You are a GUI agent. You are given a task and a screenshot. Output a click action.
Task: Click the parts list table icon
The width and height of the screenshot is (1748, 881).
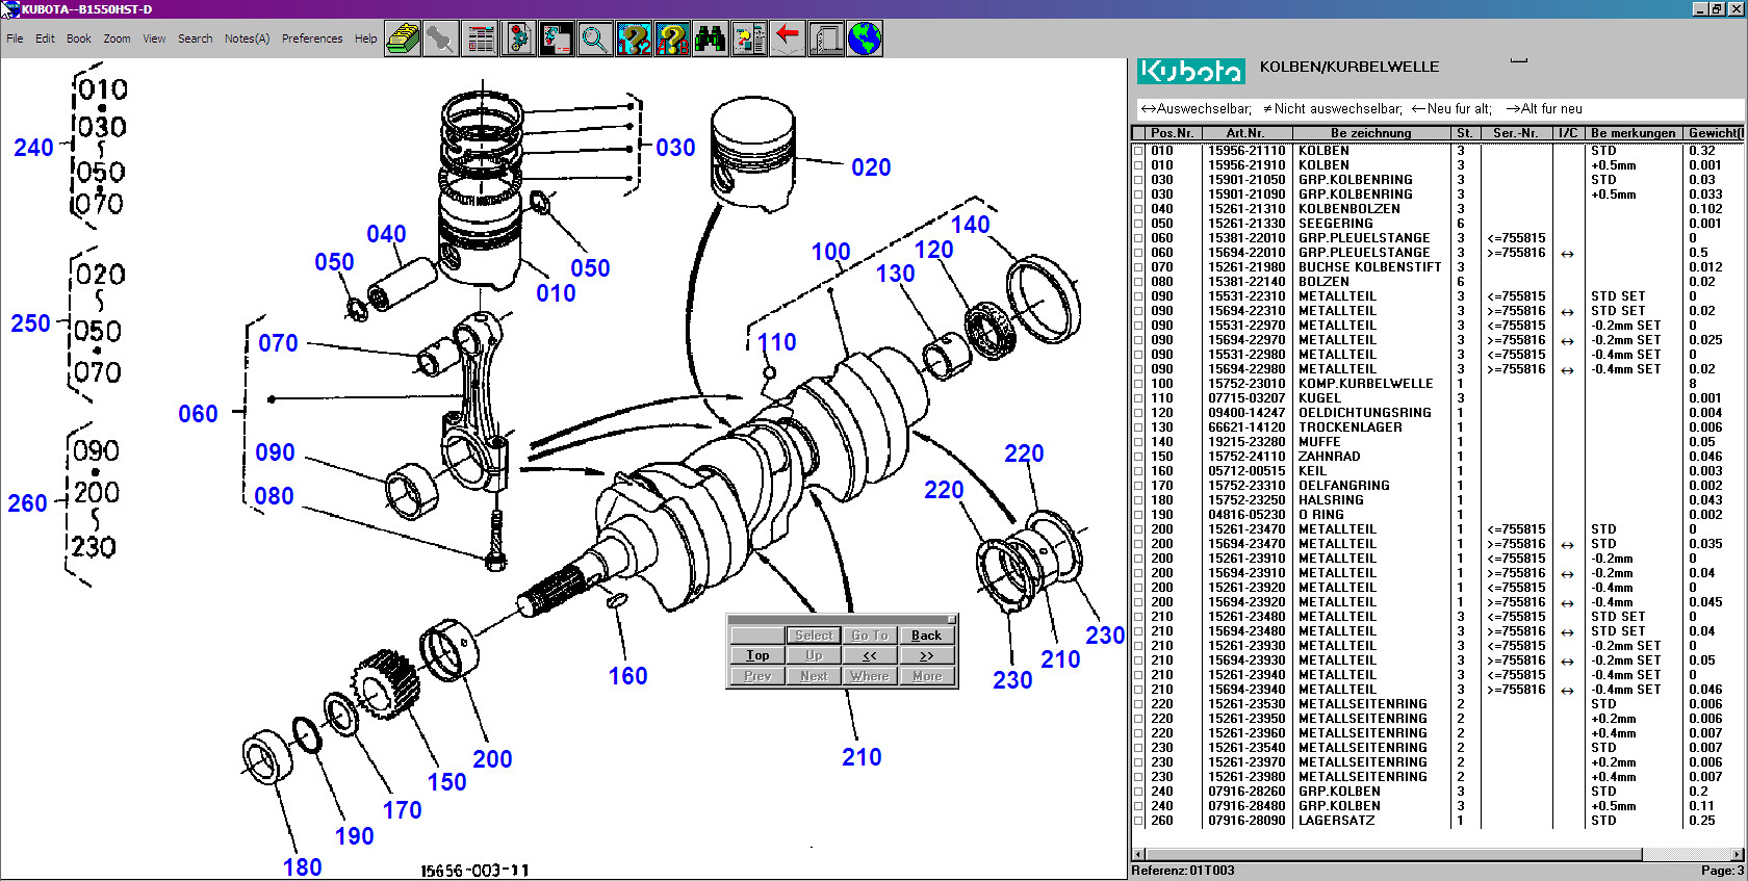480,40
